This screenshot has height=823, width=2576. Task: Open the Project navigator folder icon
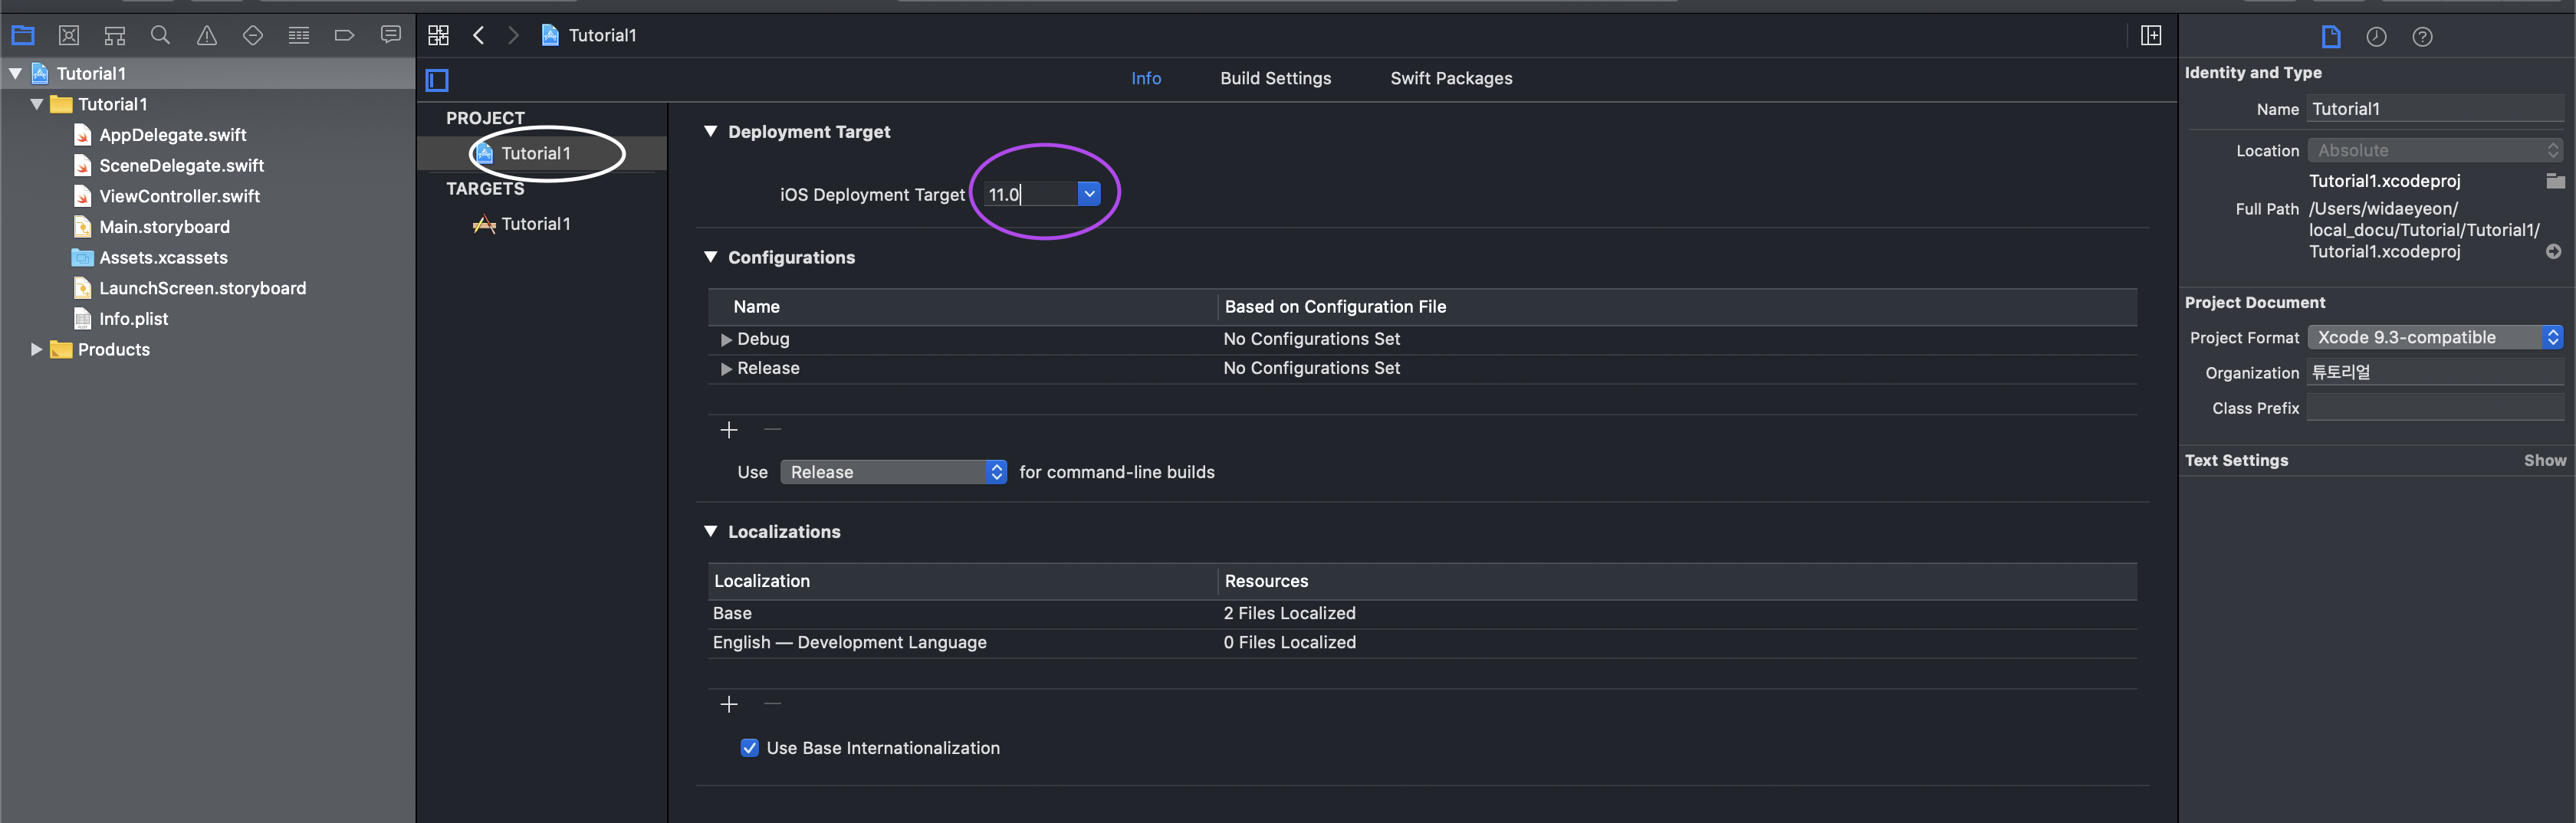(x=23, y=36)
